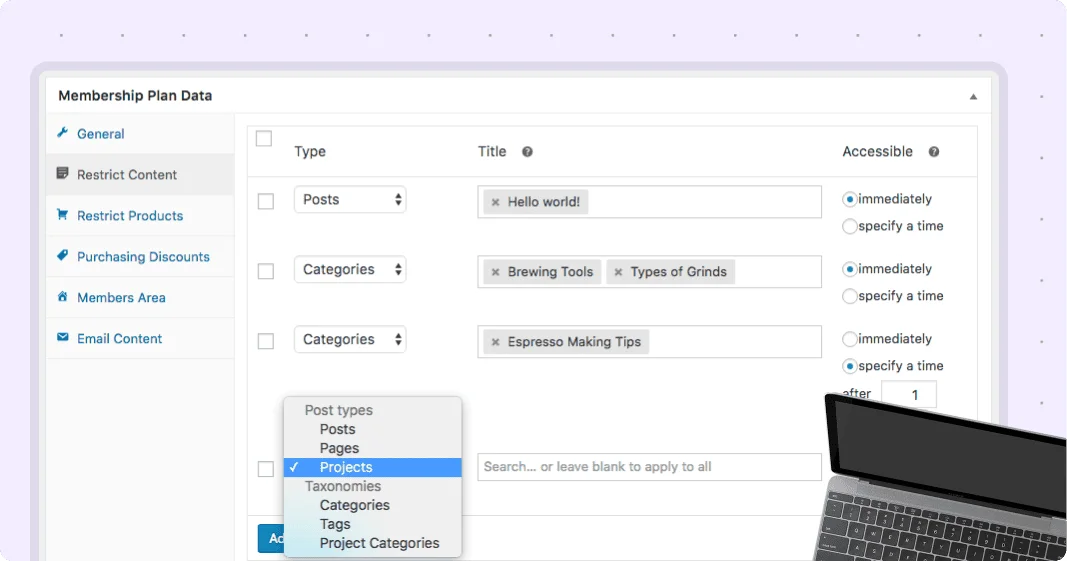The image size is (1067, 561).
Task: Check the checkbox beside the search row
Action: point(266,469)
